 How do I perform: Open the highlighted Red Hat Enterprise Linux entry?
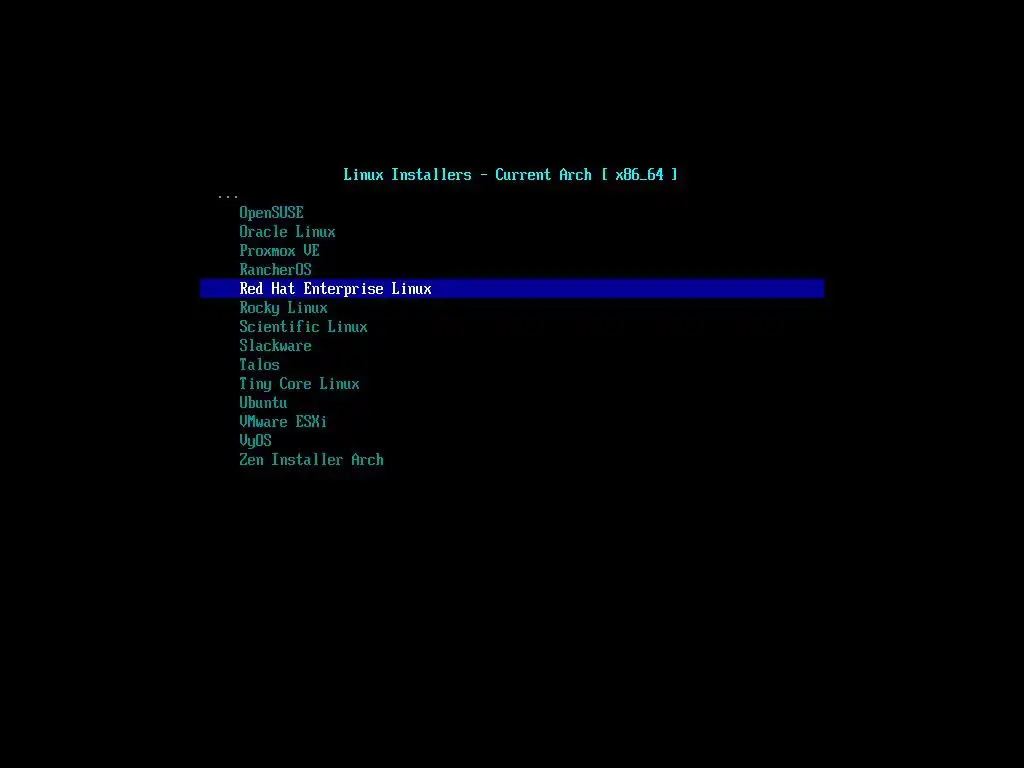pos(511,289)
